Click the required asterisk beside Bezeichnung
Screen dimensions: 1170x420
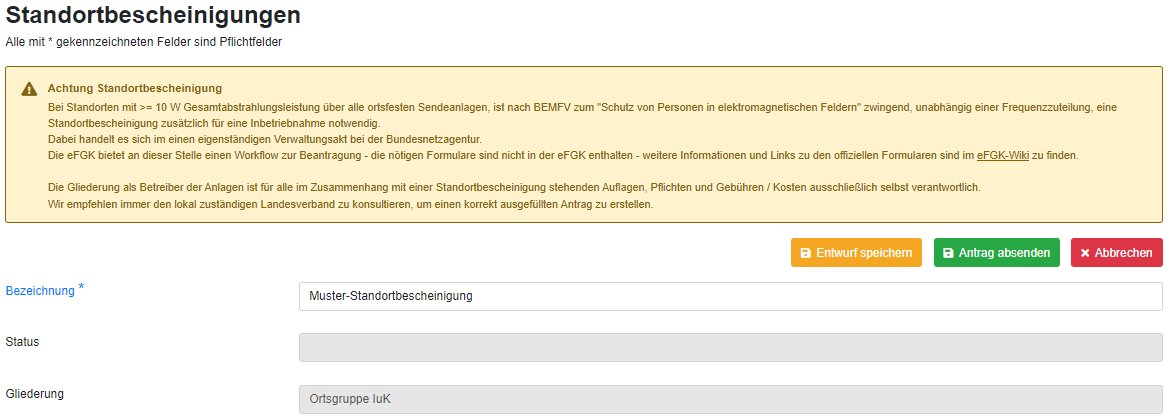81,289
